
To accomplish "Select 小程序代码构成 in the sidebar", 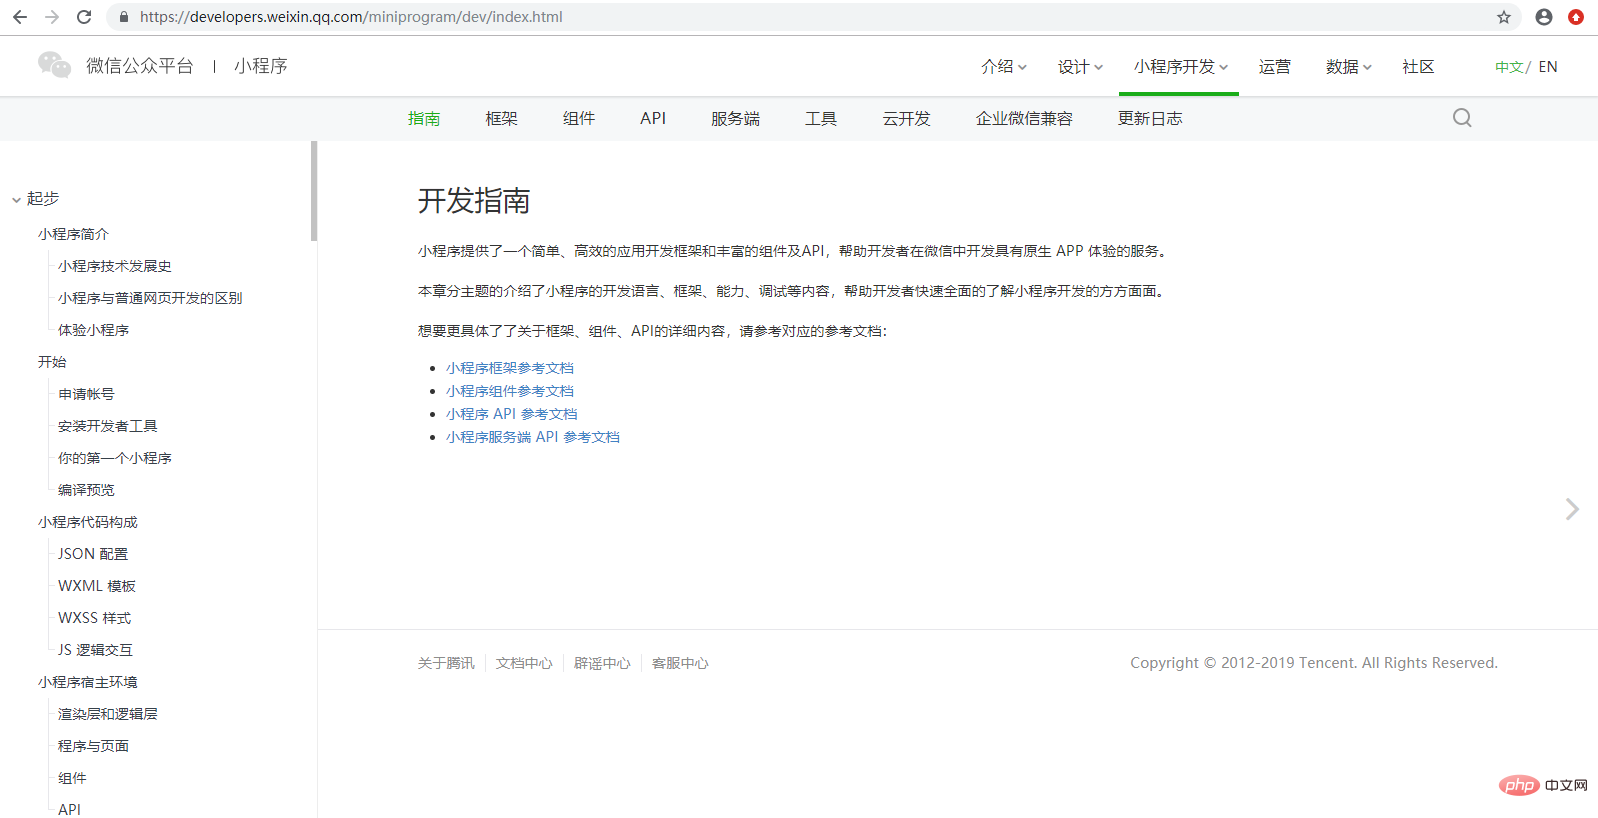I will click(88, 522).
